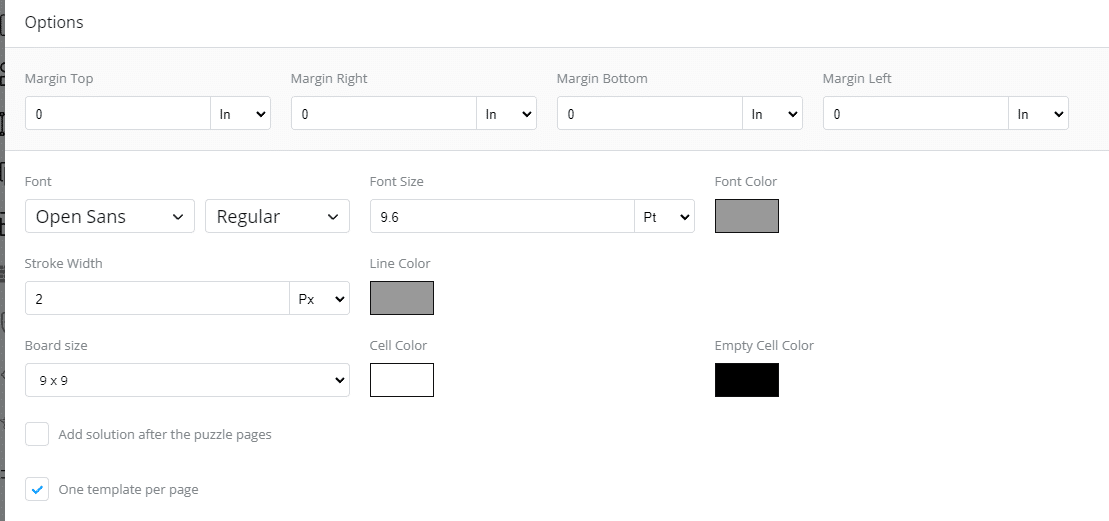Open the Margin Top unit dropdown
The image size is (1109, 521).
[x=240, y=113]
